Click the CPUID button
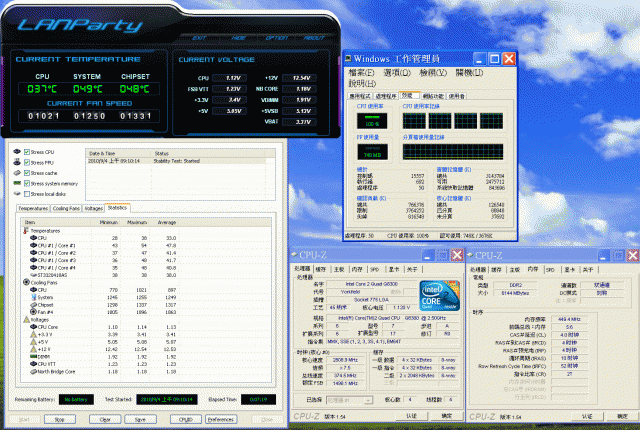This screenshot has width=640, height=430. (x=186, y=419)
